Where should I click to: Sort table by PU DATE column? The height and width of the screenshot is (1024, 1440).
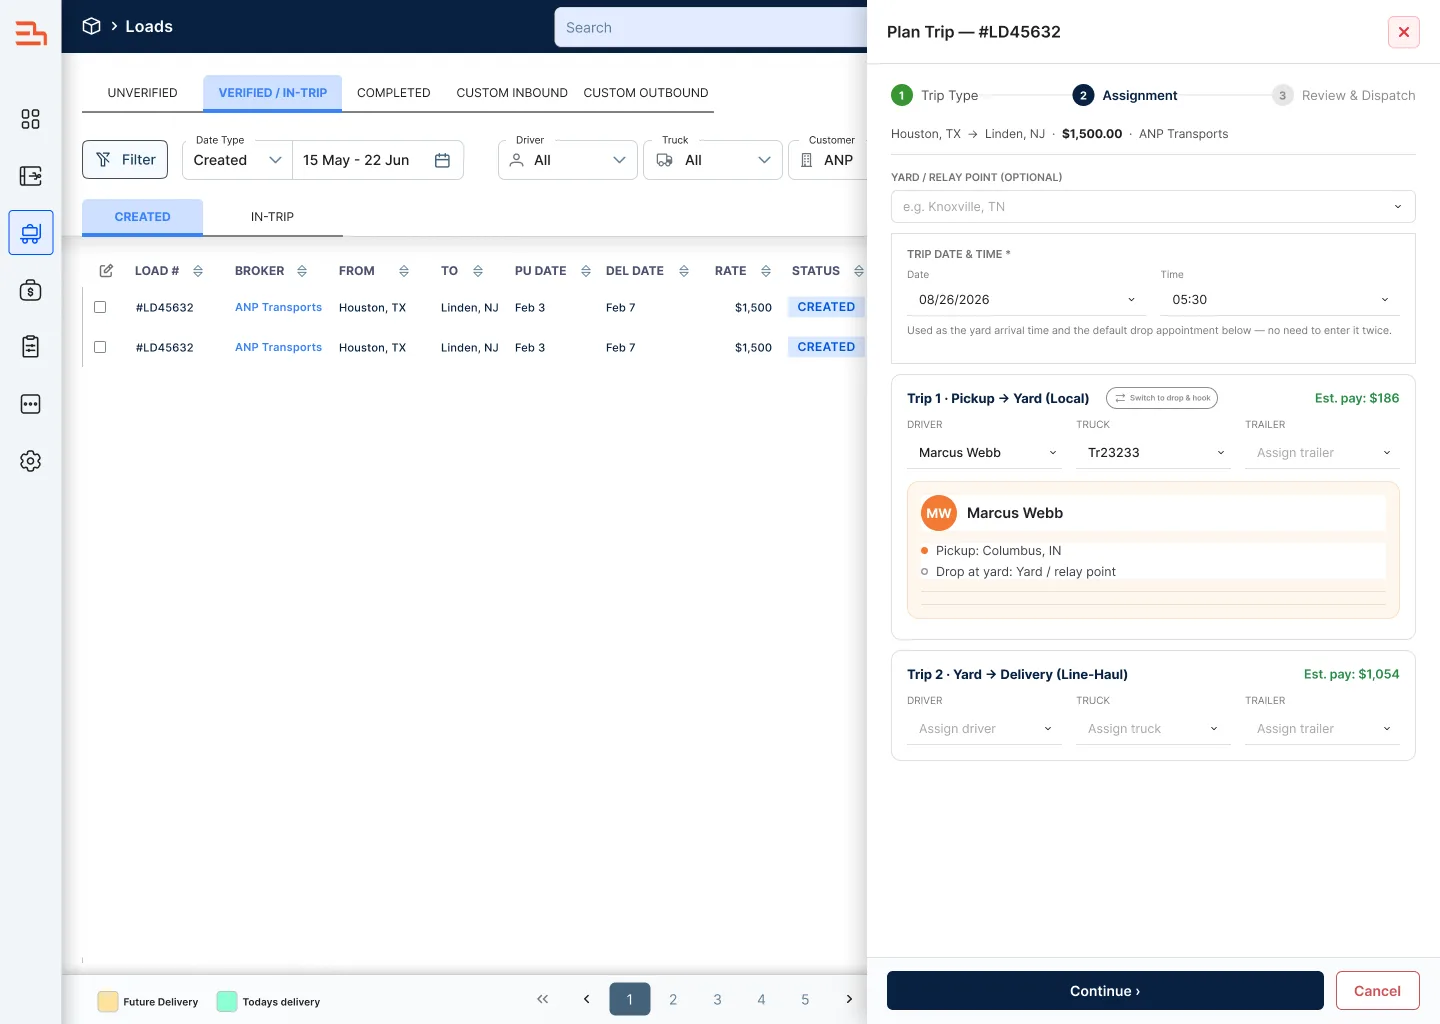click(586, 271)
